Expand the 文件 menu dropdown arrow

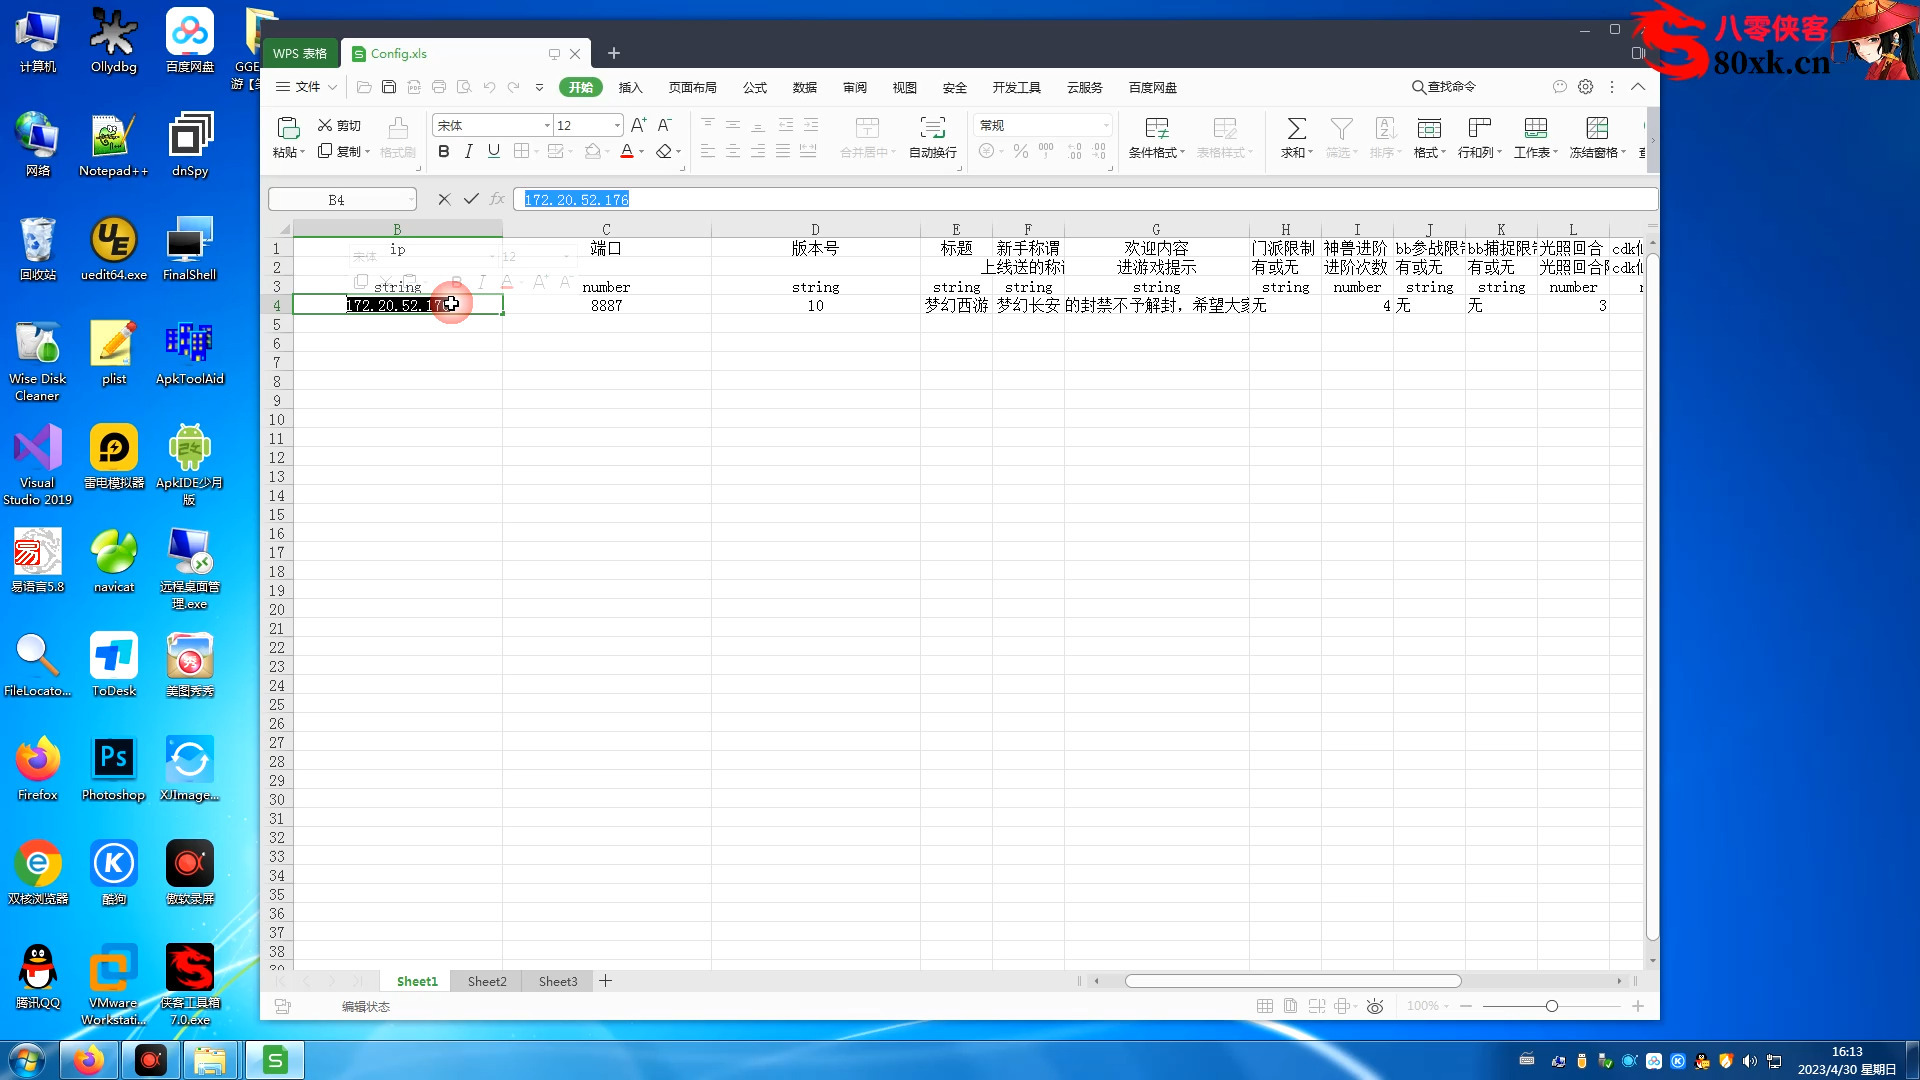(332, 87)
